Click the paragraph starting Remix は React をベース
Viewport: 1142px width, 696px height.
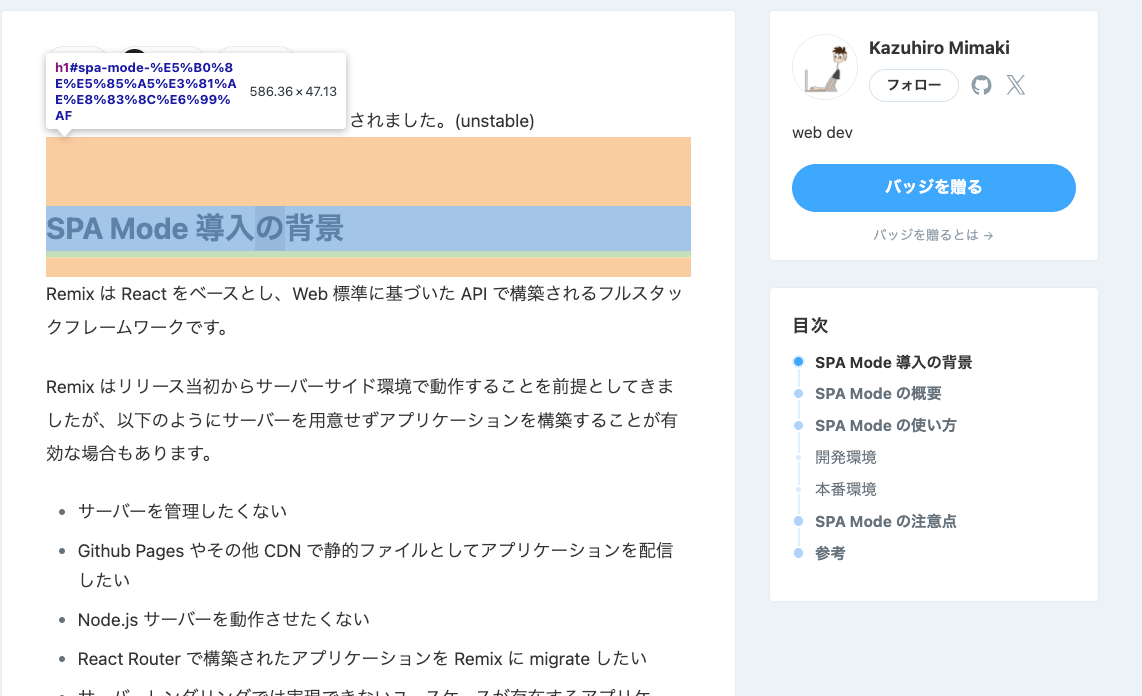pos(364,311)
